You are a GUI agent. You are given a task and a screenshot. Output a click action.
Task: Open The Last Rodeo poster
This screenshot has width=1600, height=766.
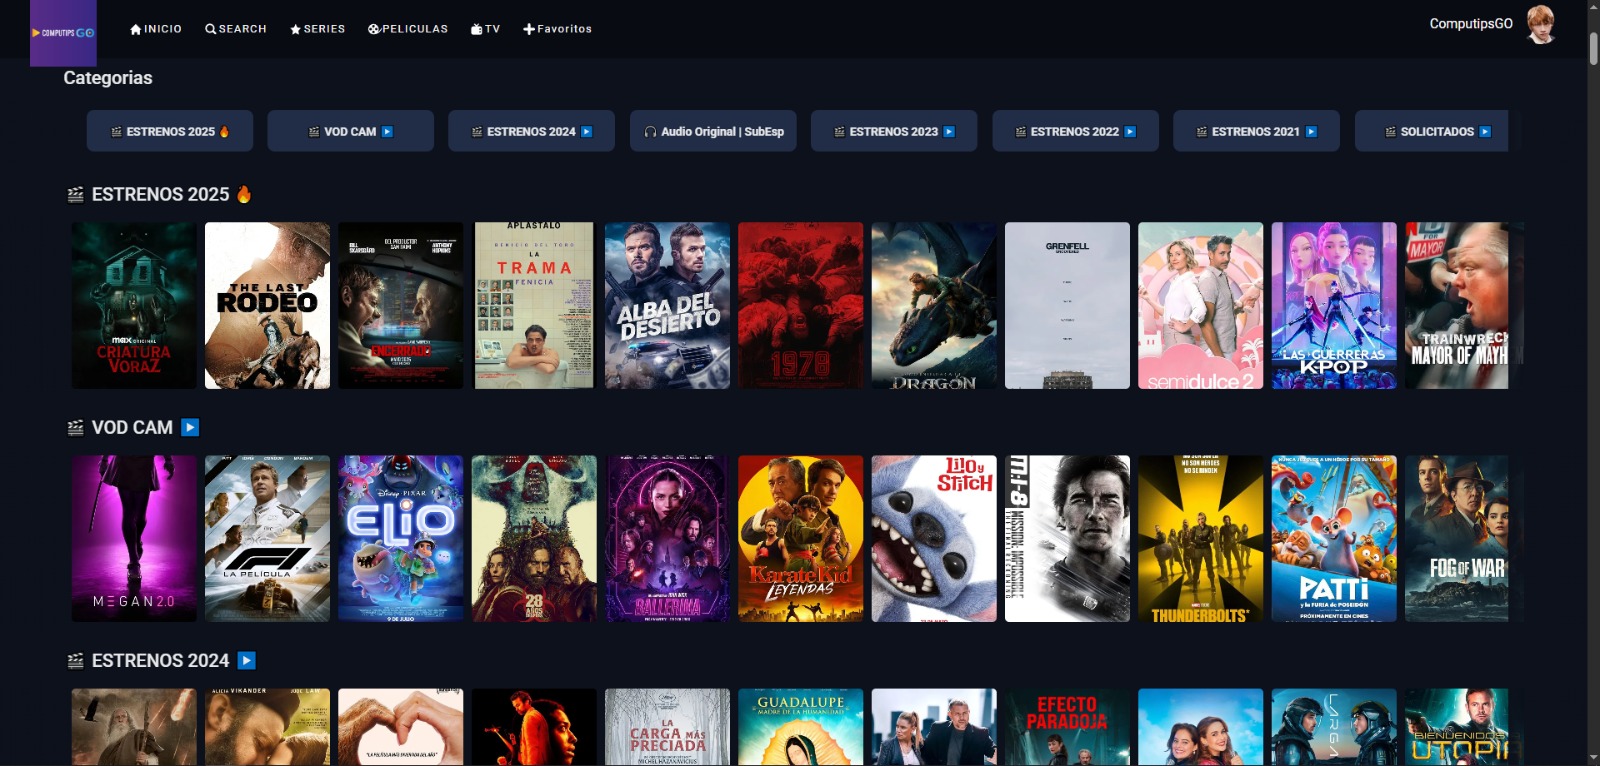click(267, 305)
